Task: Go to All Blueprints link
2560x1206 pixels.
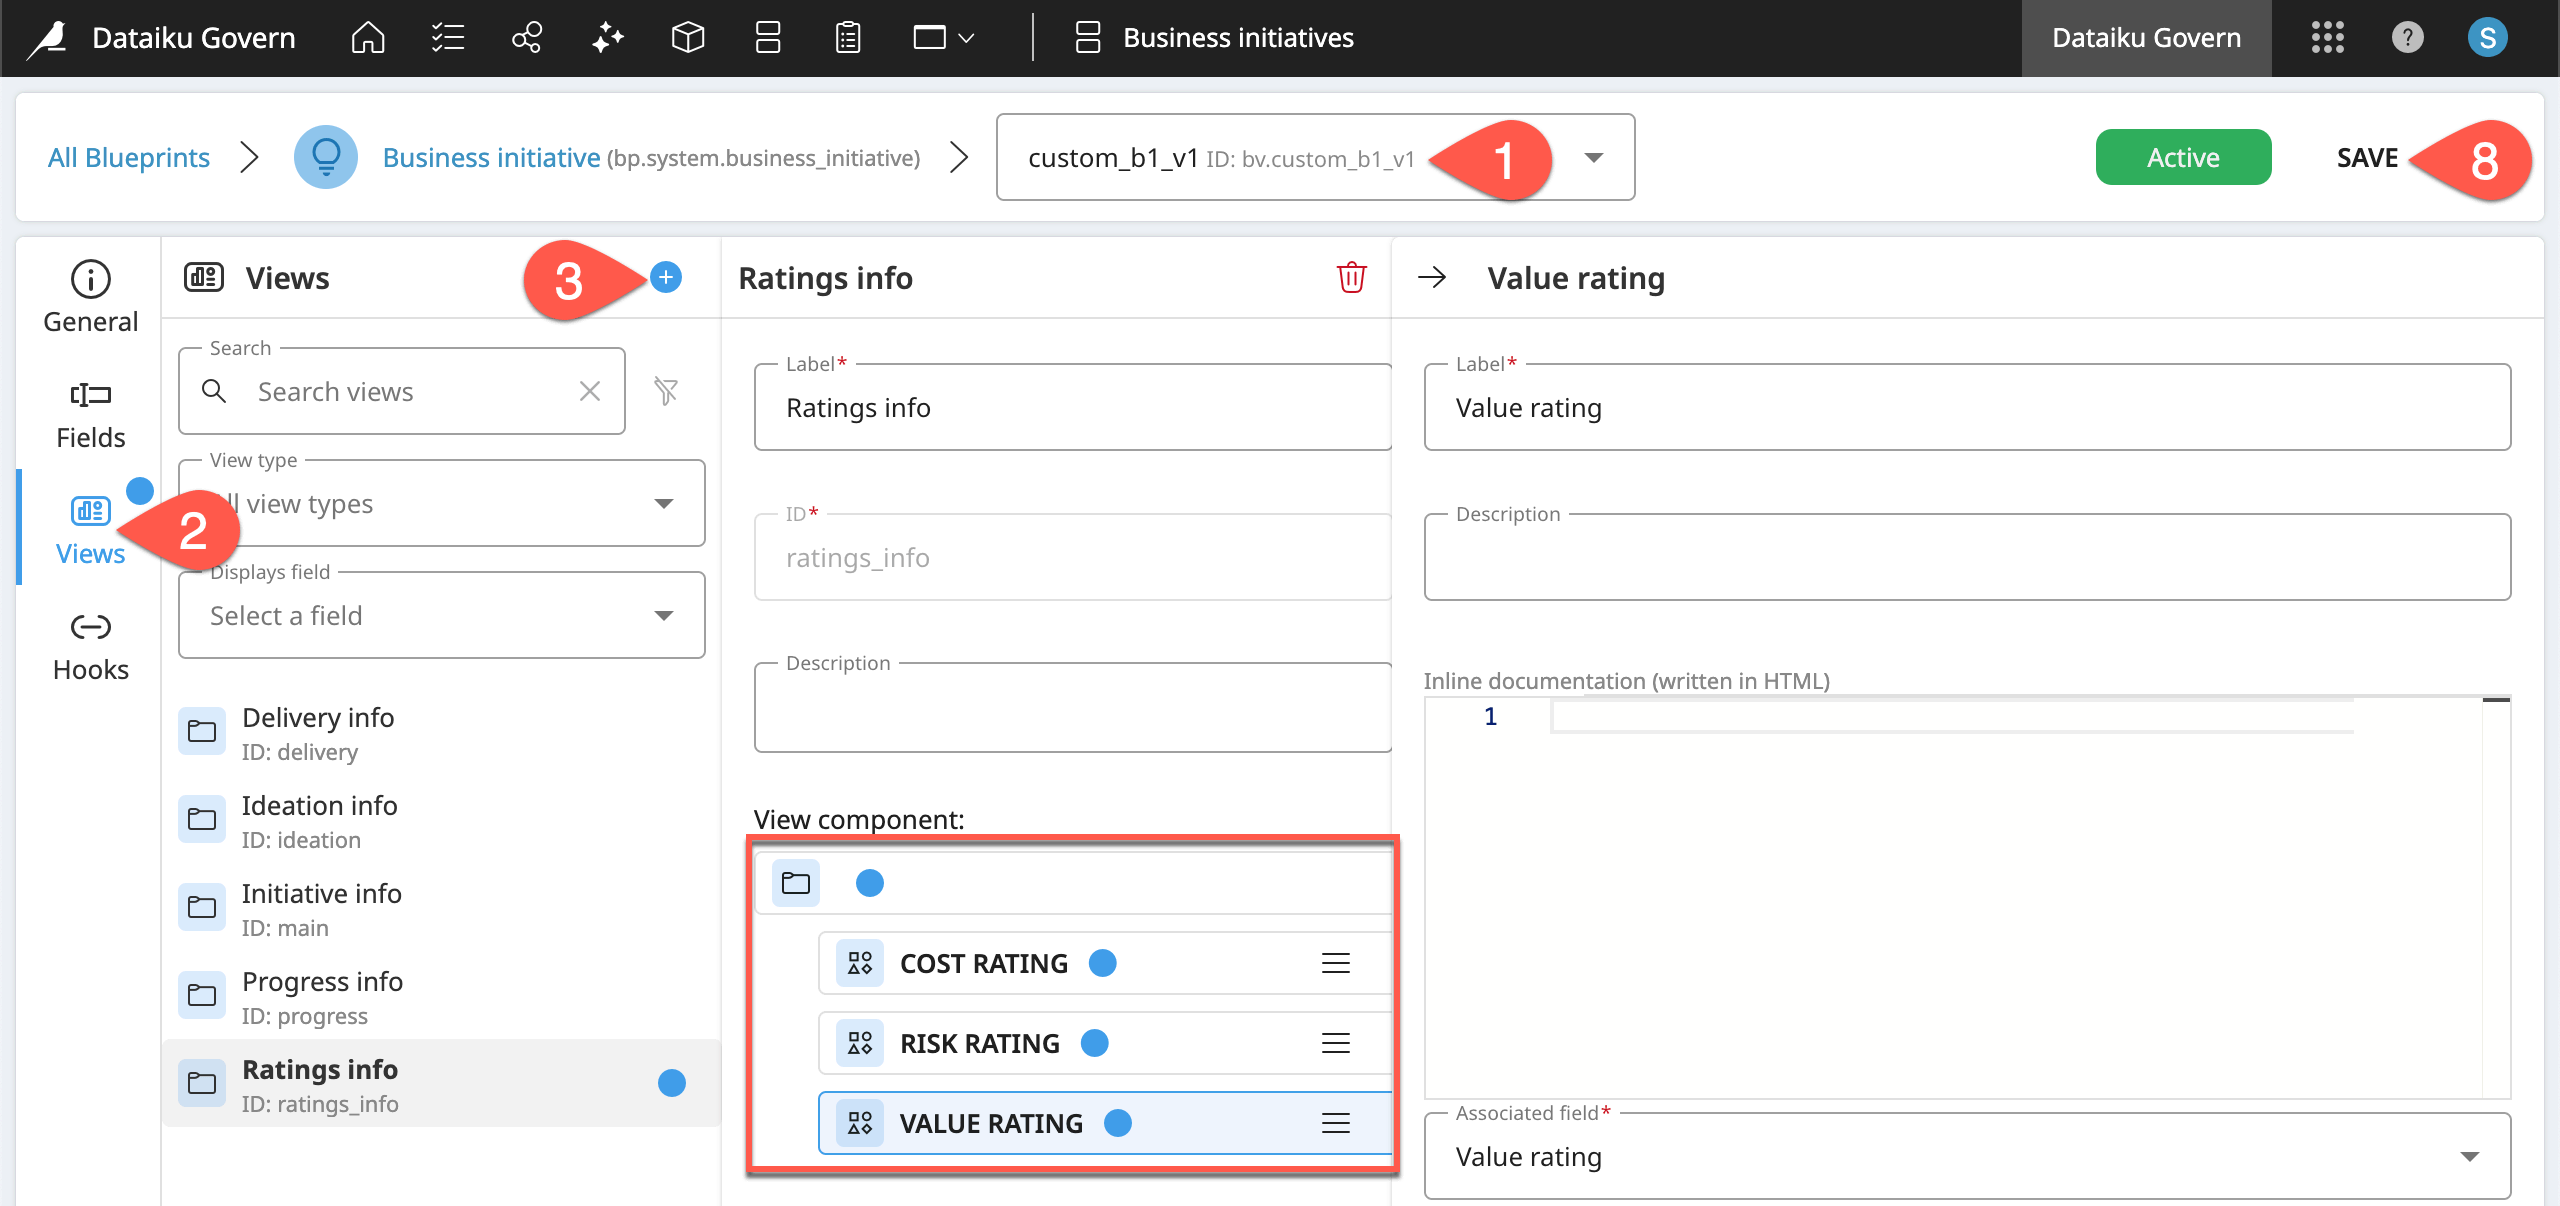Action: (x=129, y=157)
